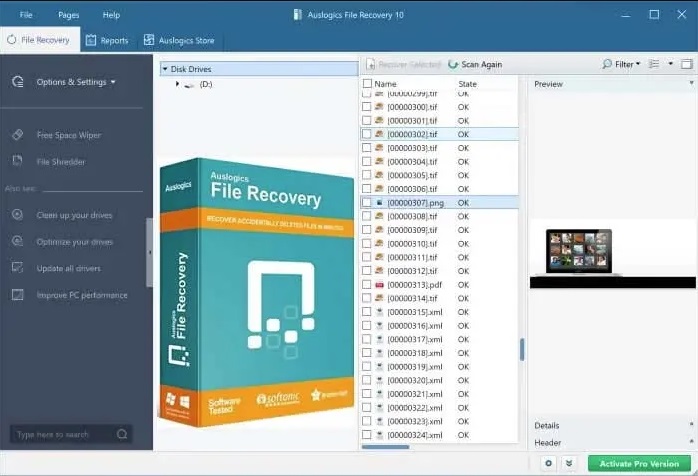
Task: Click the search magnifier icon in sidebar
Action: click(x=122, y=435)
